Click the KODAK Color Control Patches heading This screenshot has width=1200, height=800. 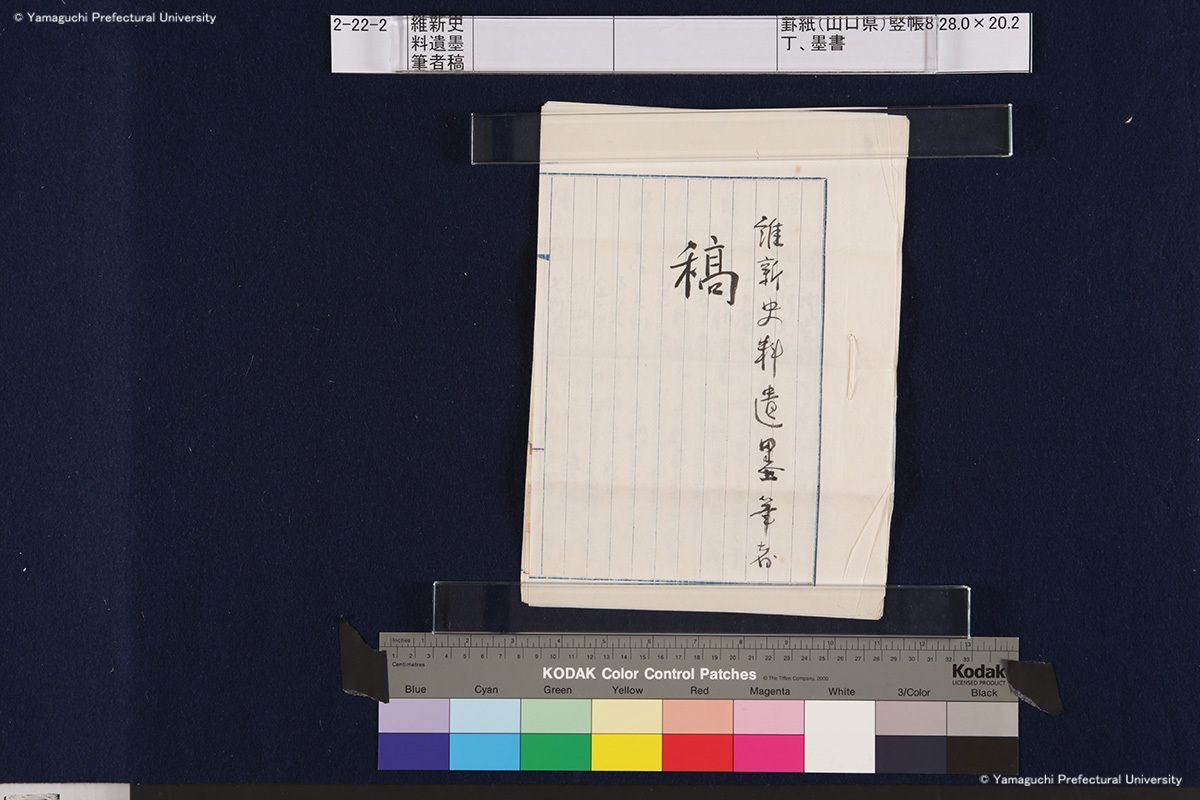coord(649,674)
